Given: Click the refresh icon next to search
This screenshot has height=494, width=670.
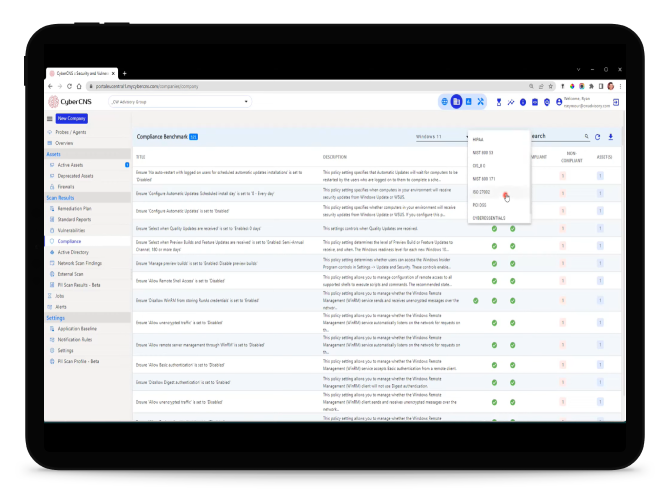Looking at the screenshot, I should [x=598, y=136].
